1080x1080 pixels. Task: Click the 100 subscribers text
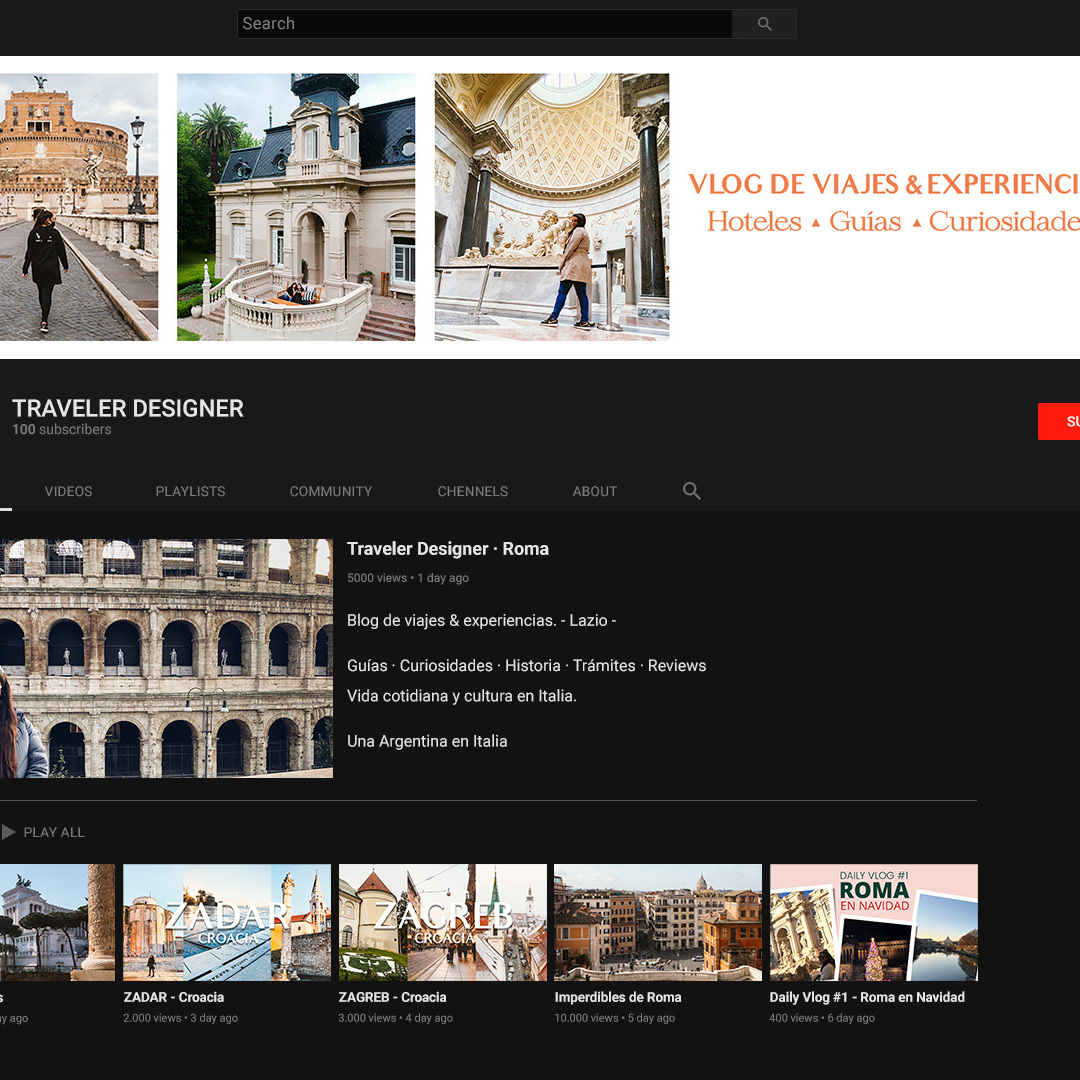pyautogui.click(x=62, y=430)
